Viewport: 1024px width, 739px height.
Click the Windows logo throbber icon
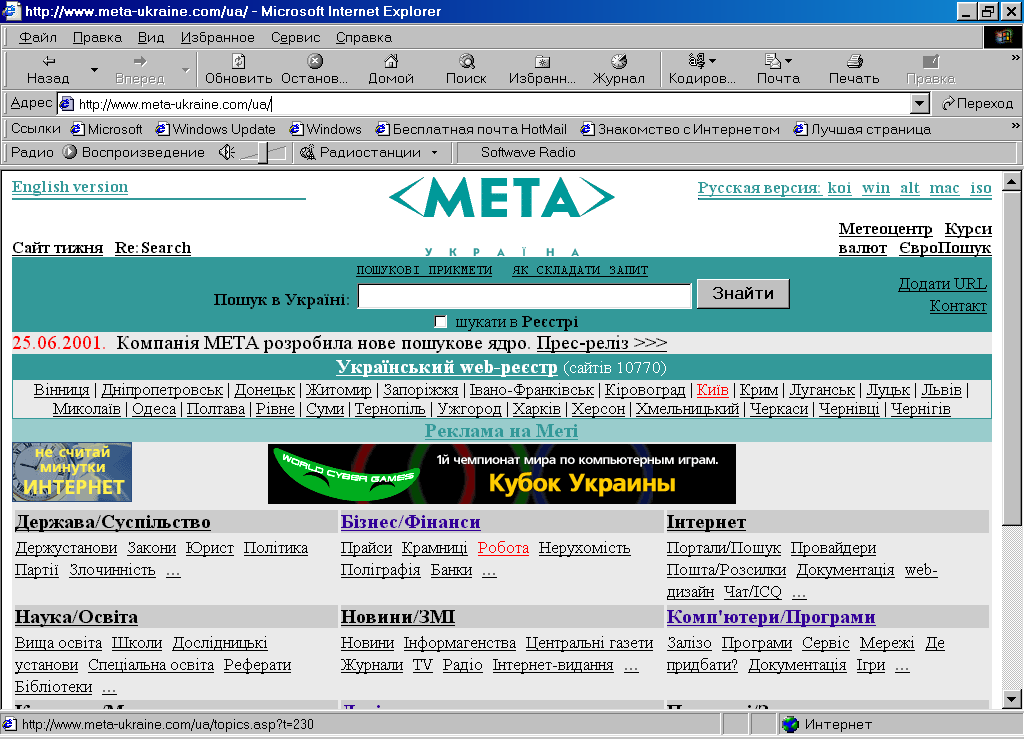click(1003, 37)
